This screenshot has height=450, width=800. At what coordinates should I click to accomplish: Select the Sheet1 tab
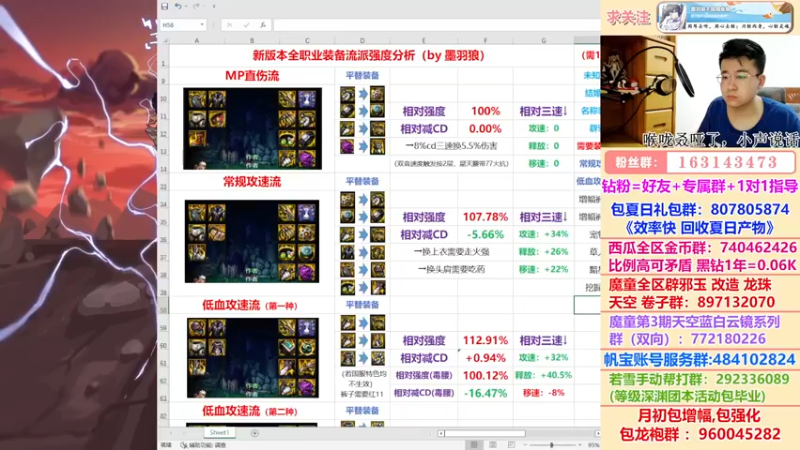tap(219, 433)
